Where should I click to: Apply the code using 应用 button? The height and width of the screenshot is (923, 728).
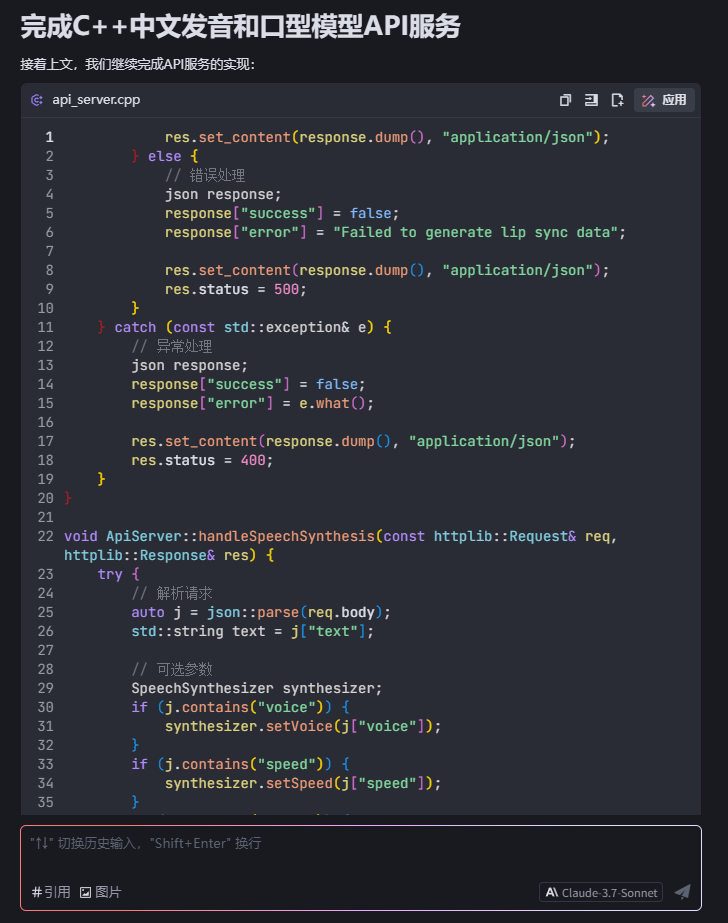tap(664, 100)
